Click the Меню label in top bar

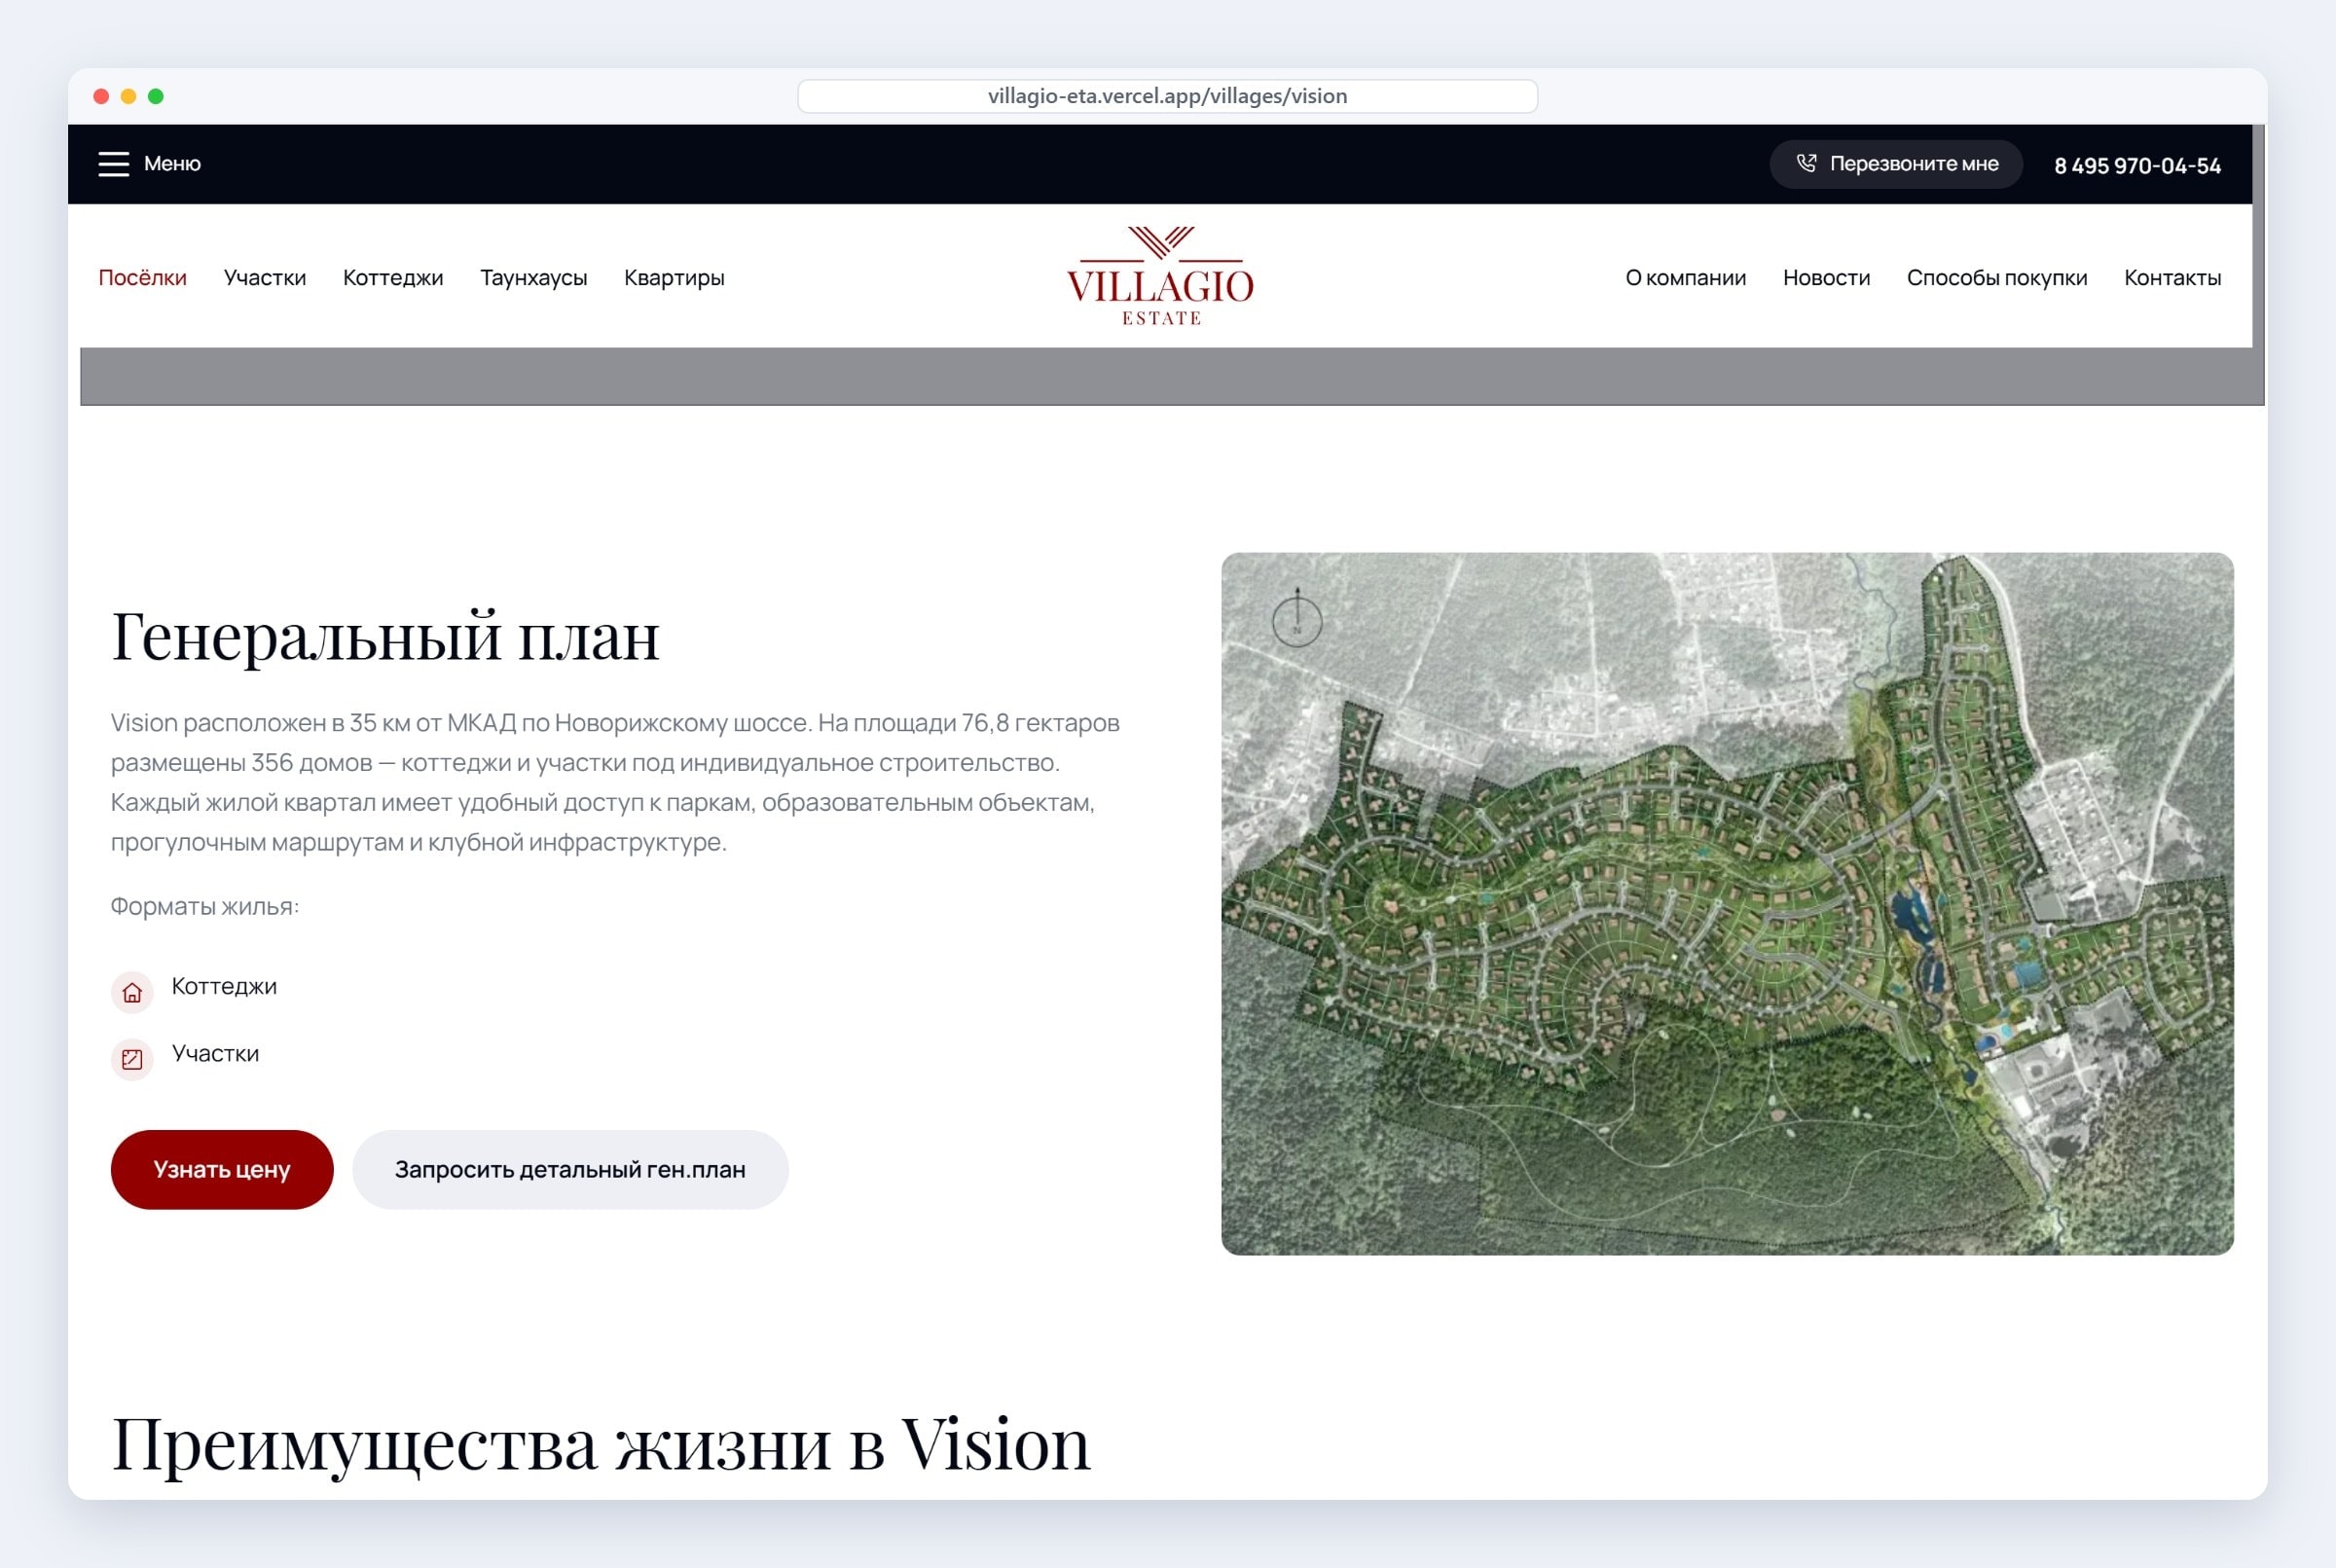point(172,163)
